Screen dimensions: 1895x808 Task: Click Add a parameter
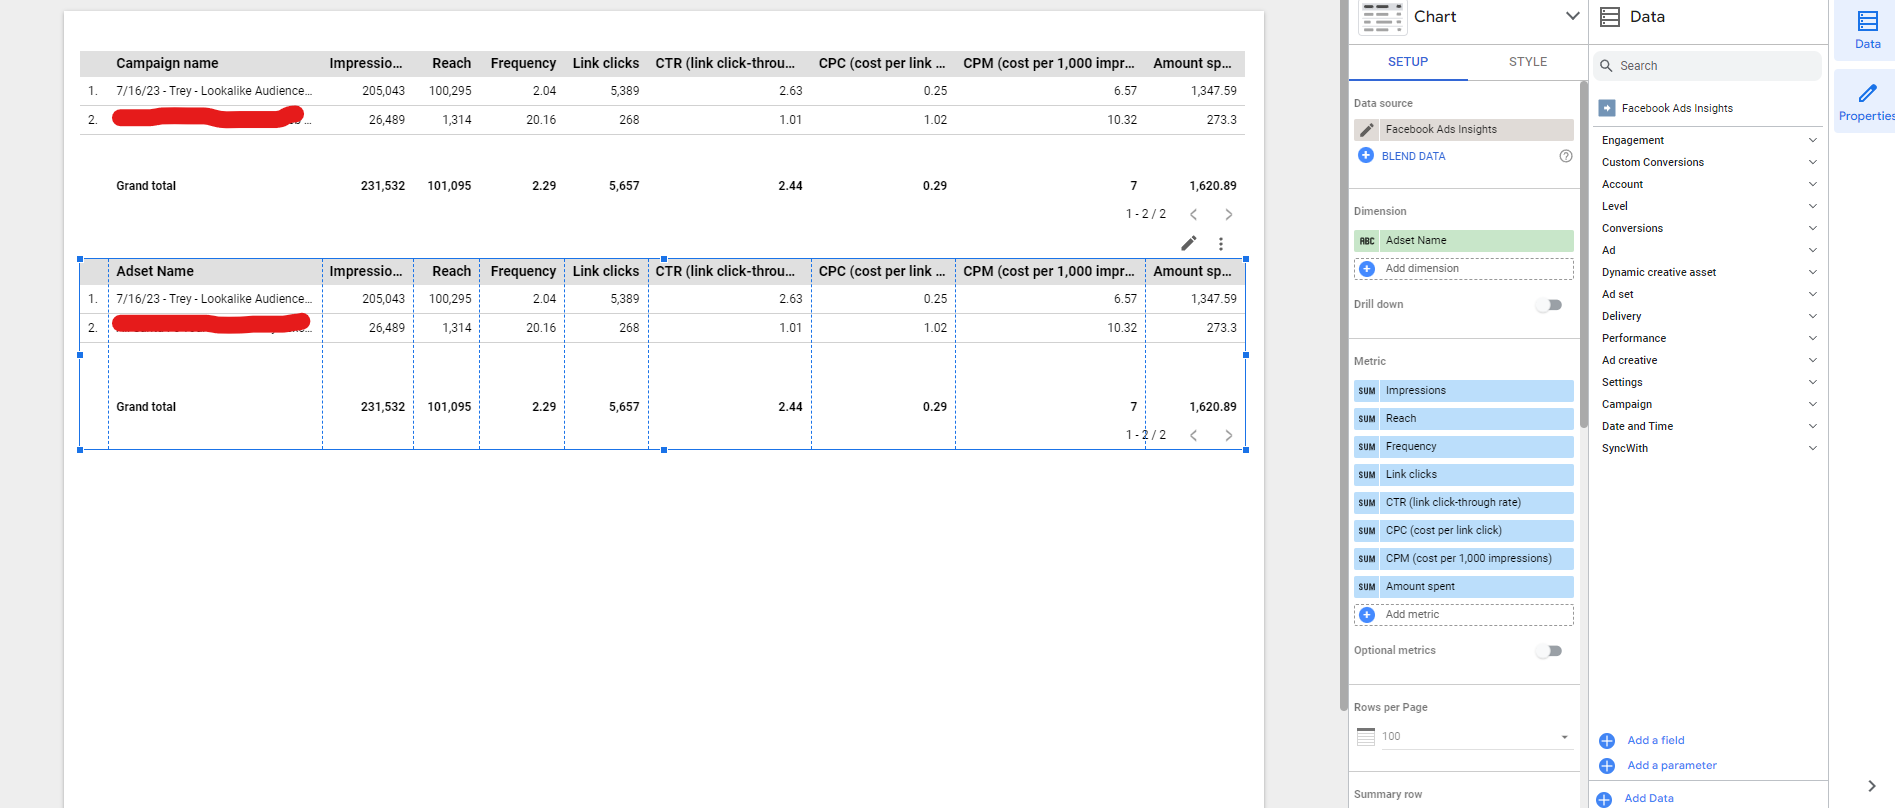tap(1671, 765)
